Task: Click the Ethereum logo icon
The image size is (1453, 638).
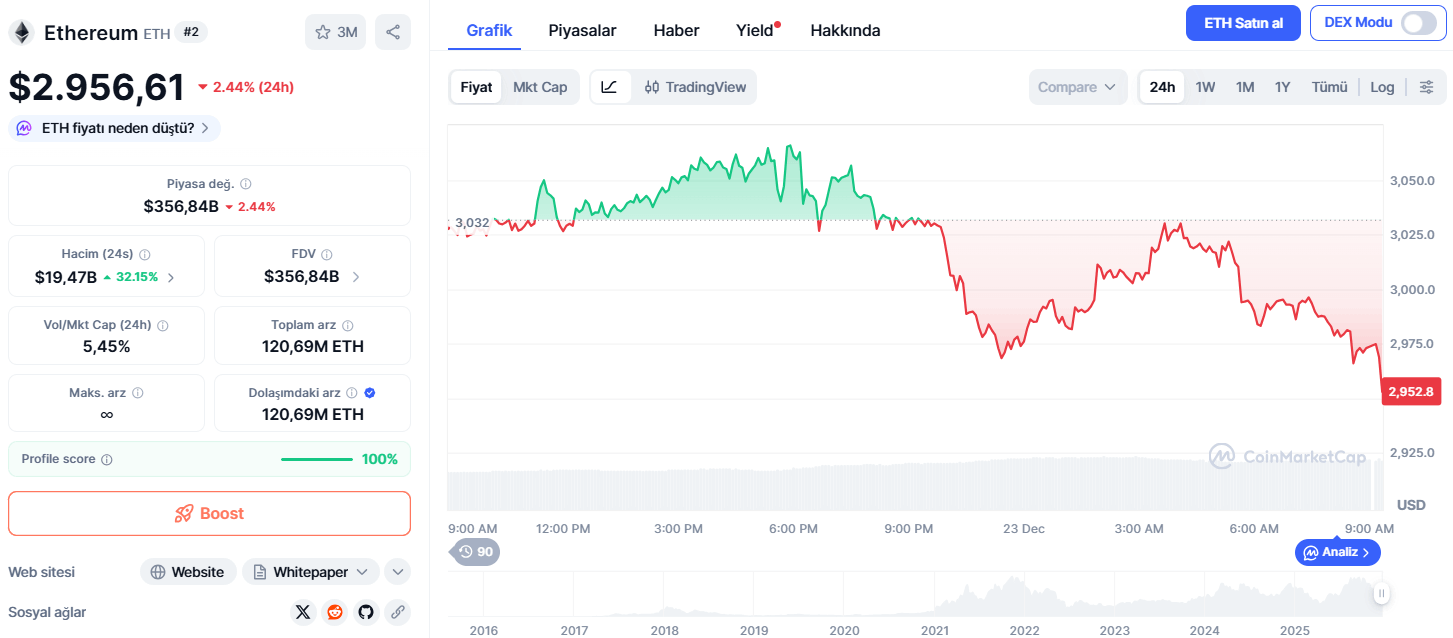Action: pos(21,32)
